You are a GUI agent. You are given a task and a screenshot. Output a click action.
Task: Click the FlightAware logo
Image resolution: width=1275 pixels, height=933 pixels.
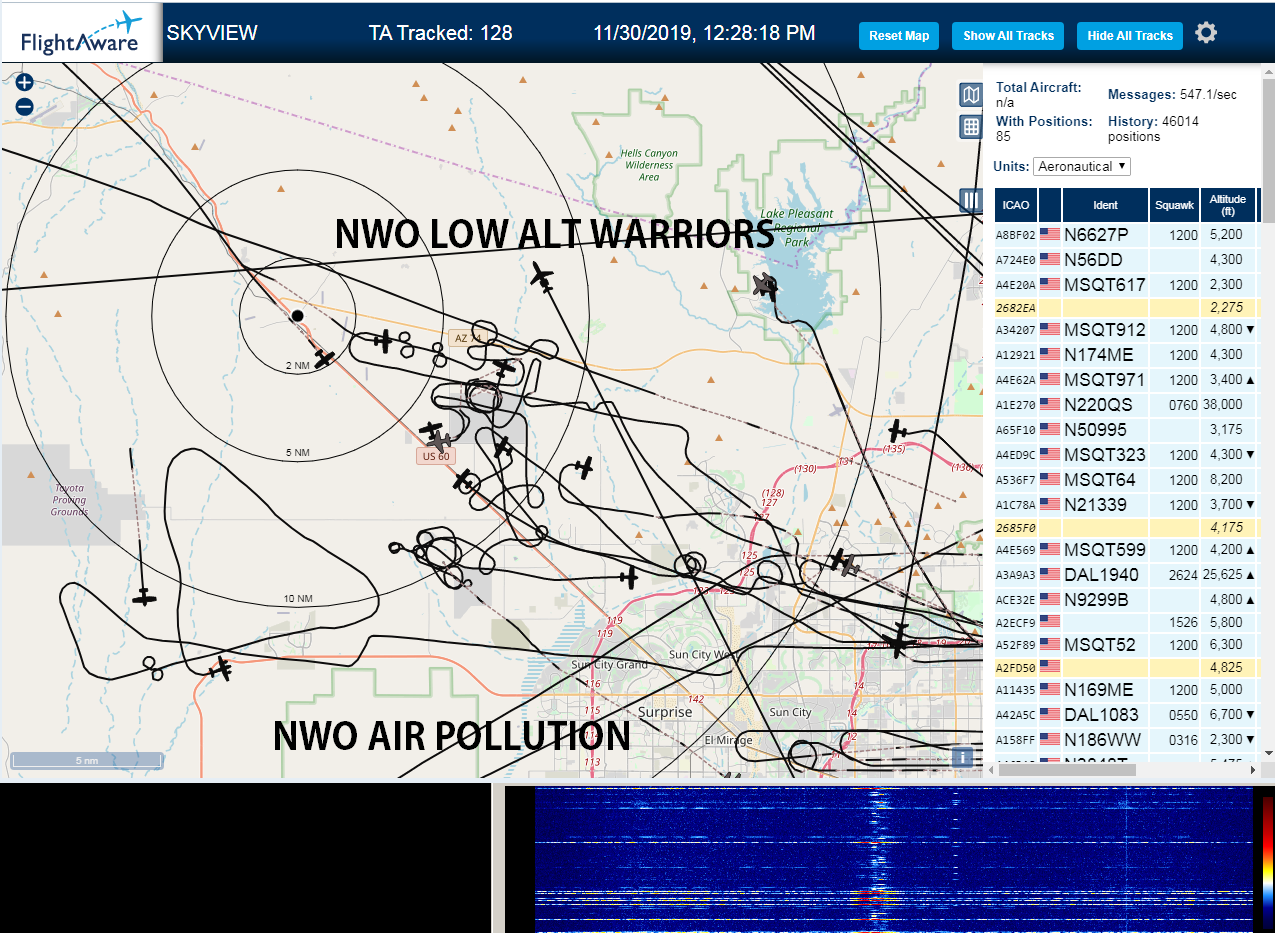click(x=82, y=33)
